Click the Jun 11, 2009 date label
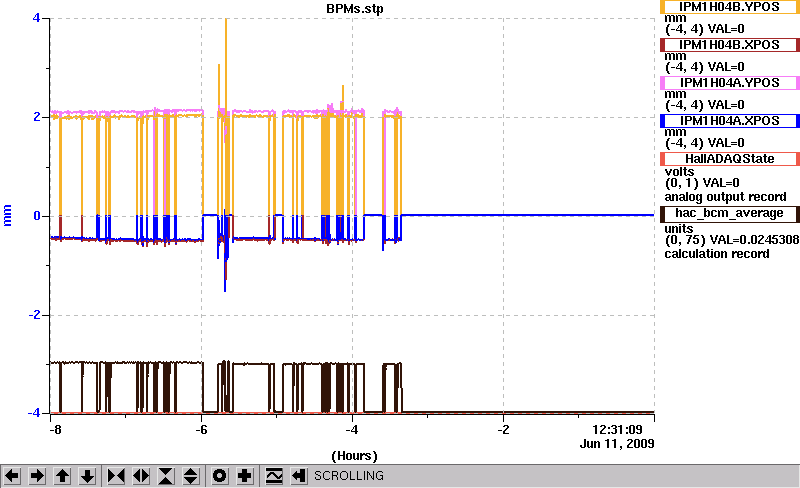This screenshot has height=488, width=800. [x=617, y=444]
